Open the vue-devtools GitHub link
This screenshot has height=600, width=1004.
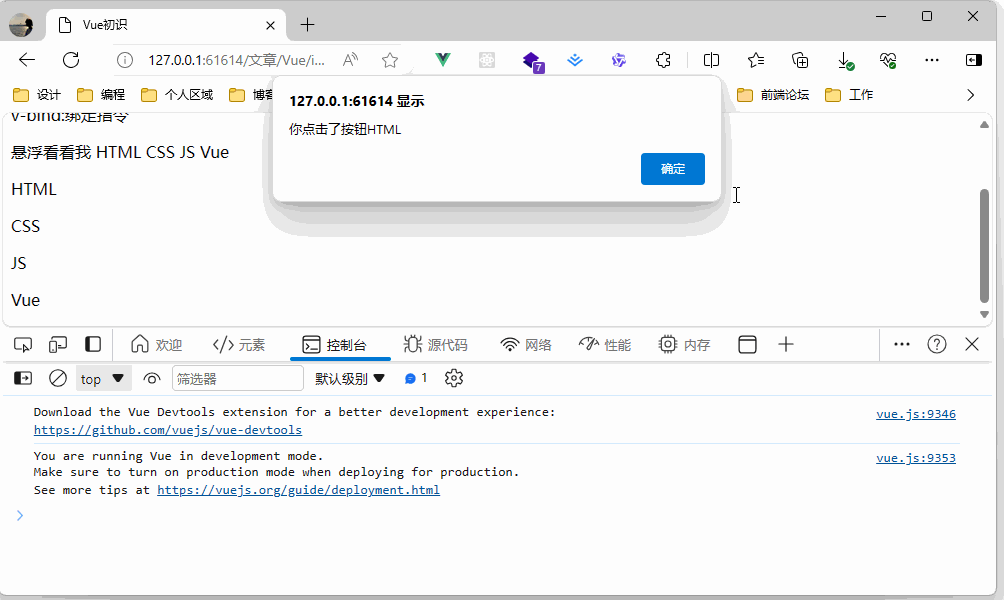click(168, 430)
